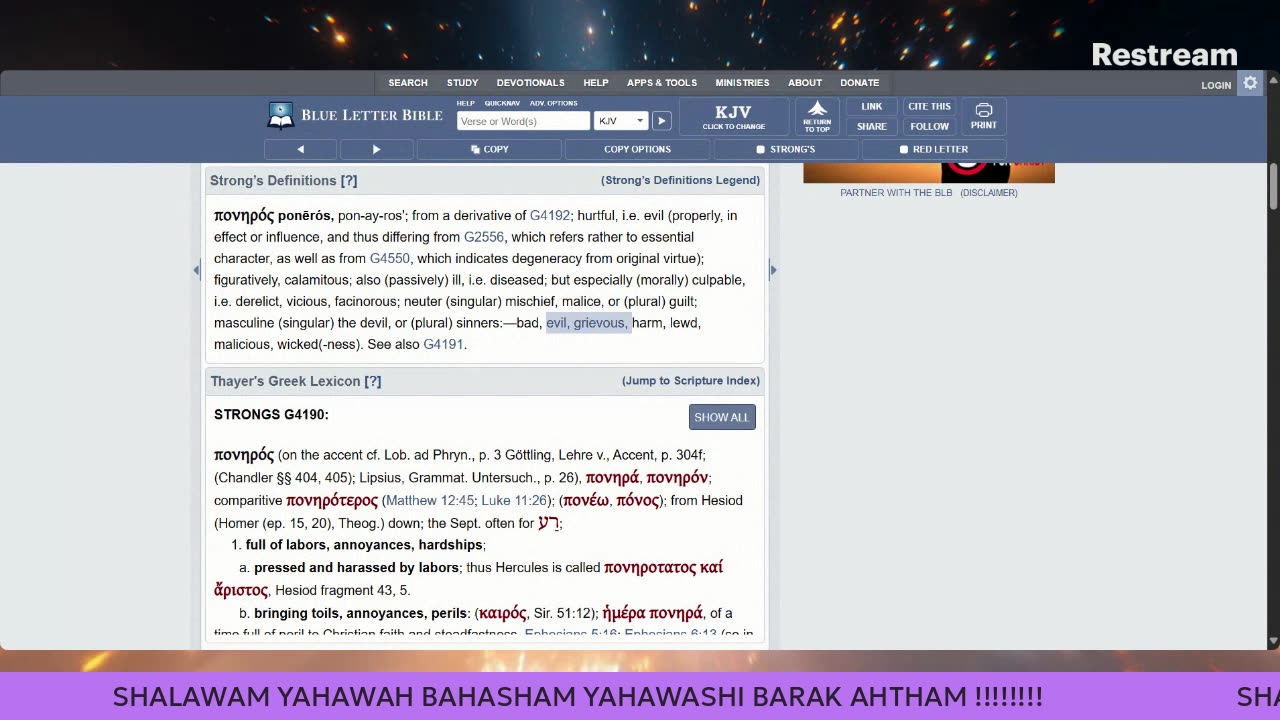Toggle the Strong's checkbox
The height and width of the screenshot is (720, 1280).
tap(785, 149)
